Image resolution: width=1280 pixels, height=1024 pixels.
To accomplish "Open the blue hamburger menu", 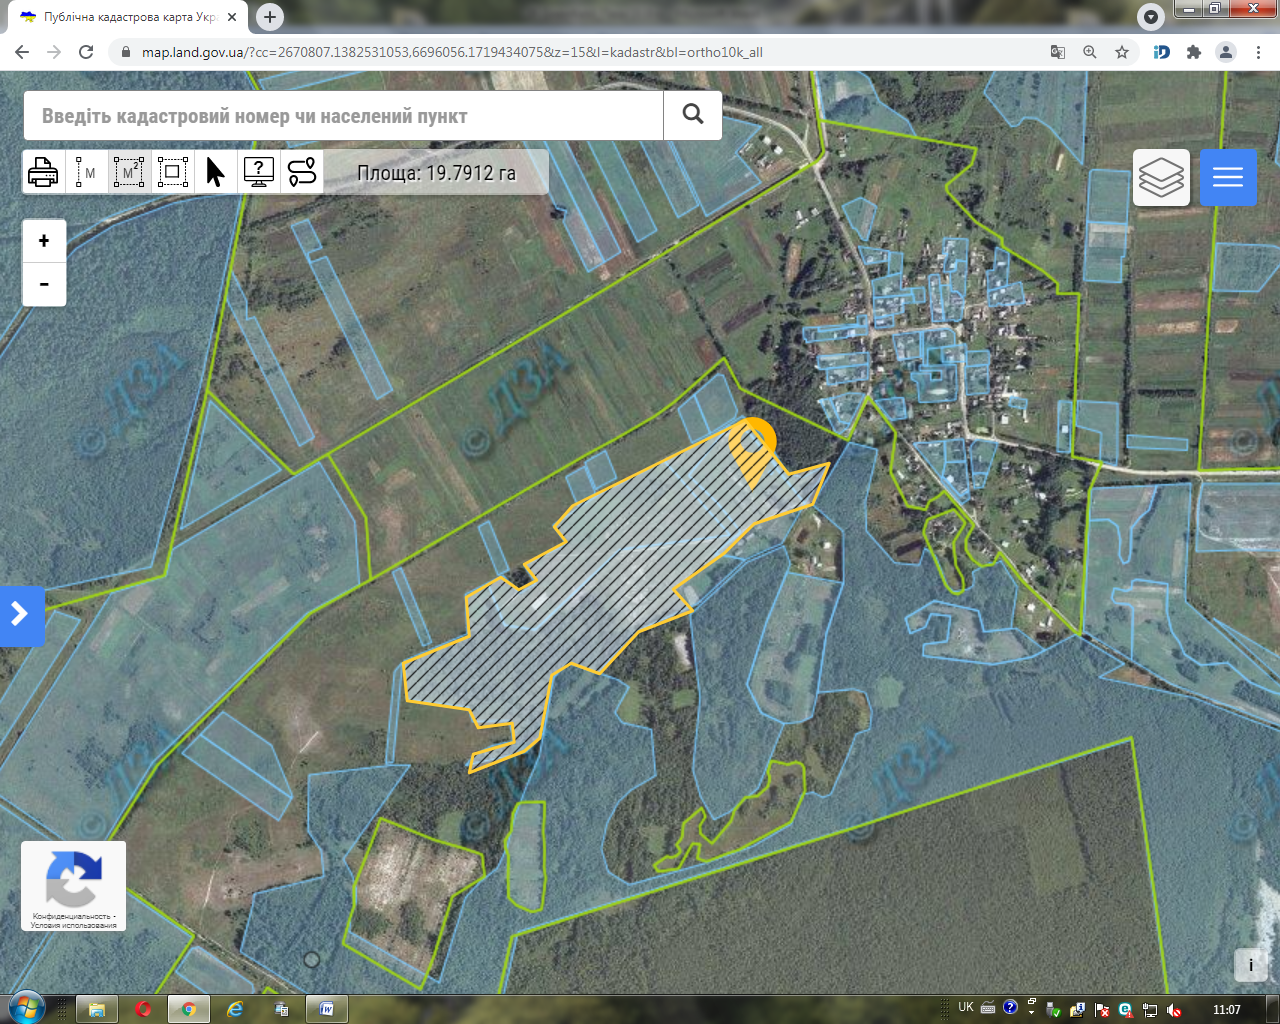I will pyautogui.click(x=1228, y=178).
